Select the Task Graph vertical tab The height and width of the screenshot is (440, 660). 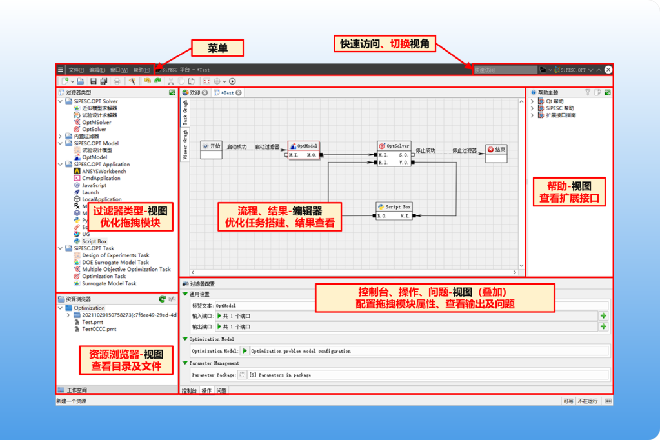click(x=185, y=112)
